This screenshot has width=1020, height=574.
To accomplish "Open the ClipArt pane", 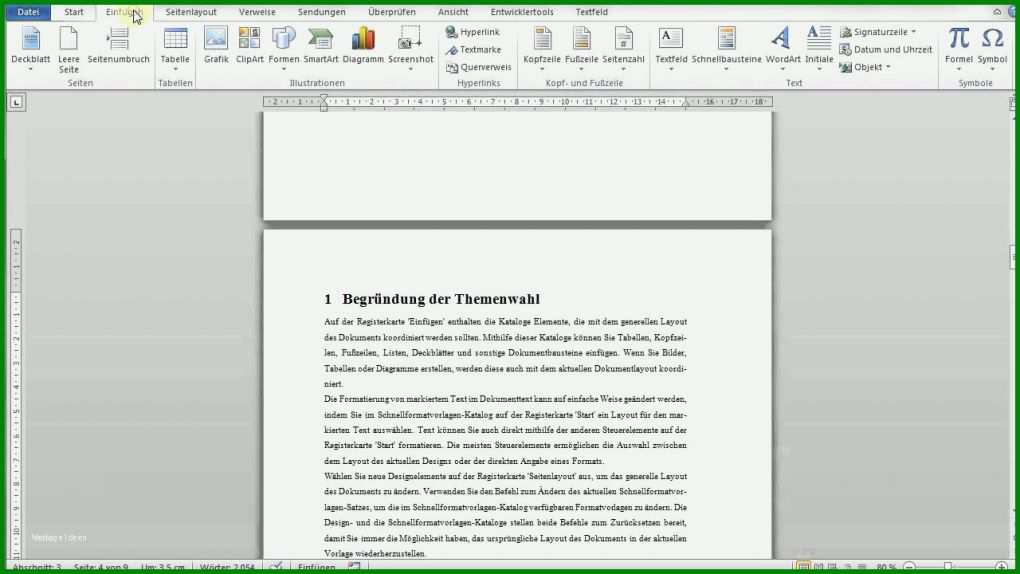I will pyautogui.click(x=249, y=46).
